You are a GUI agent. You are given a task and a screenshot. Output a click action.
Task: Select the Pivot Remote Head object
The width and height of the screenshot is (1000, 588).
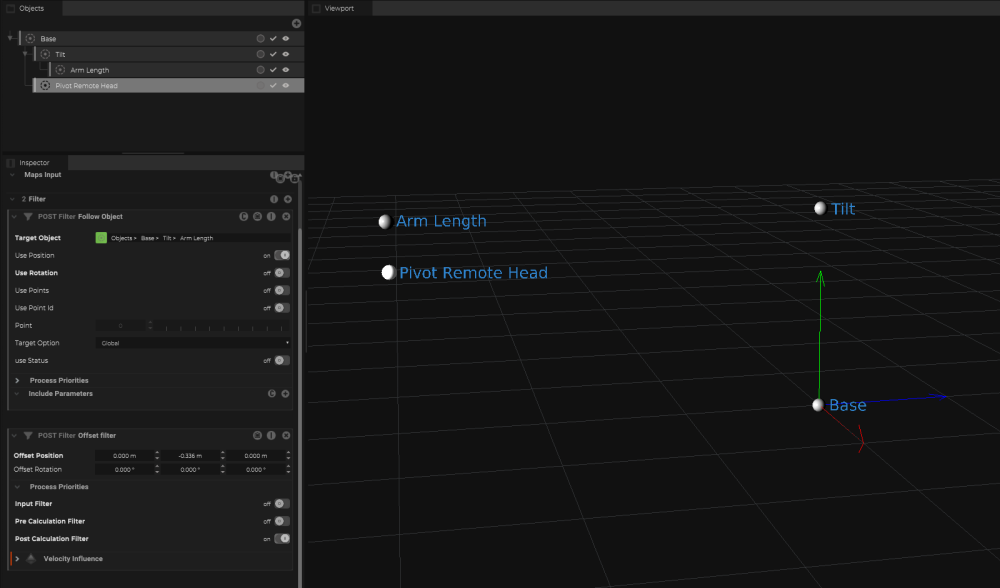86,86
